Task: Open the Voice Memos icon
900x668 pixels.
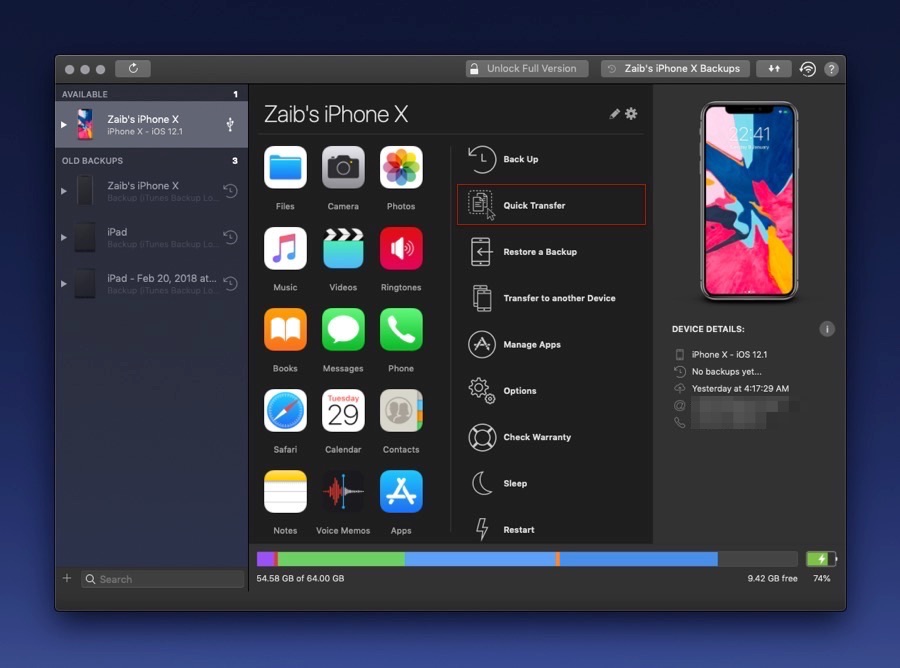Action: pyautogui.click(x=343, y=492)
